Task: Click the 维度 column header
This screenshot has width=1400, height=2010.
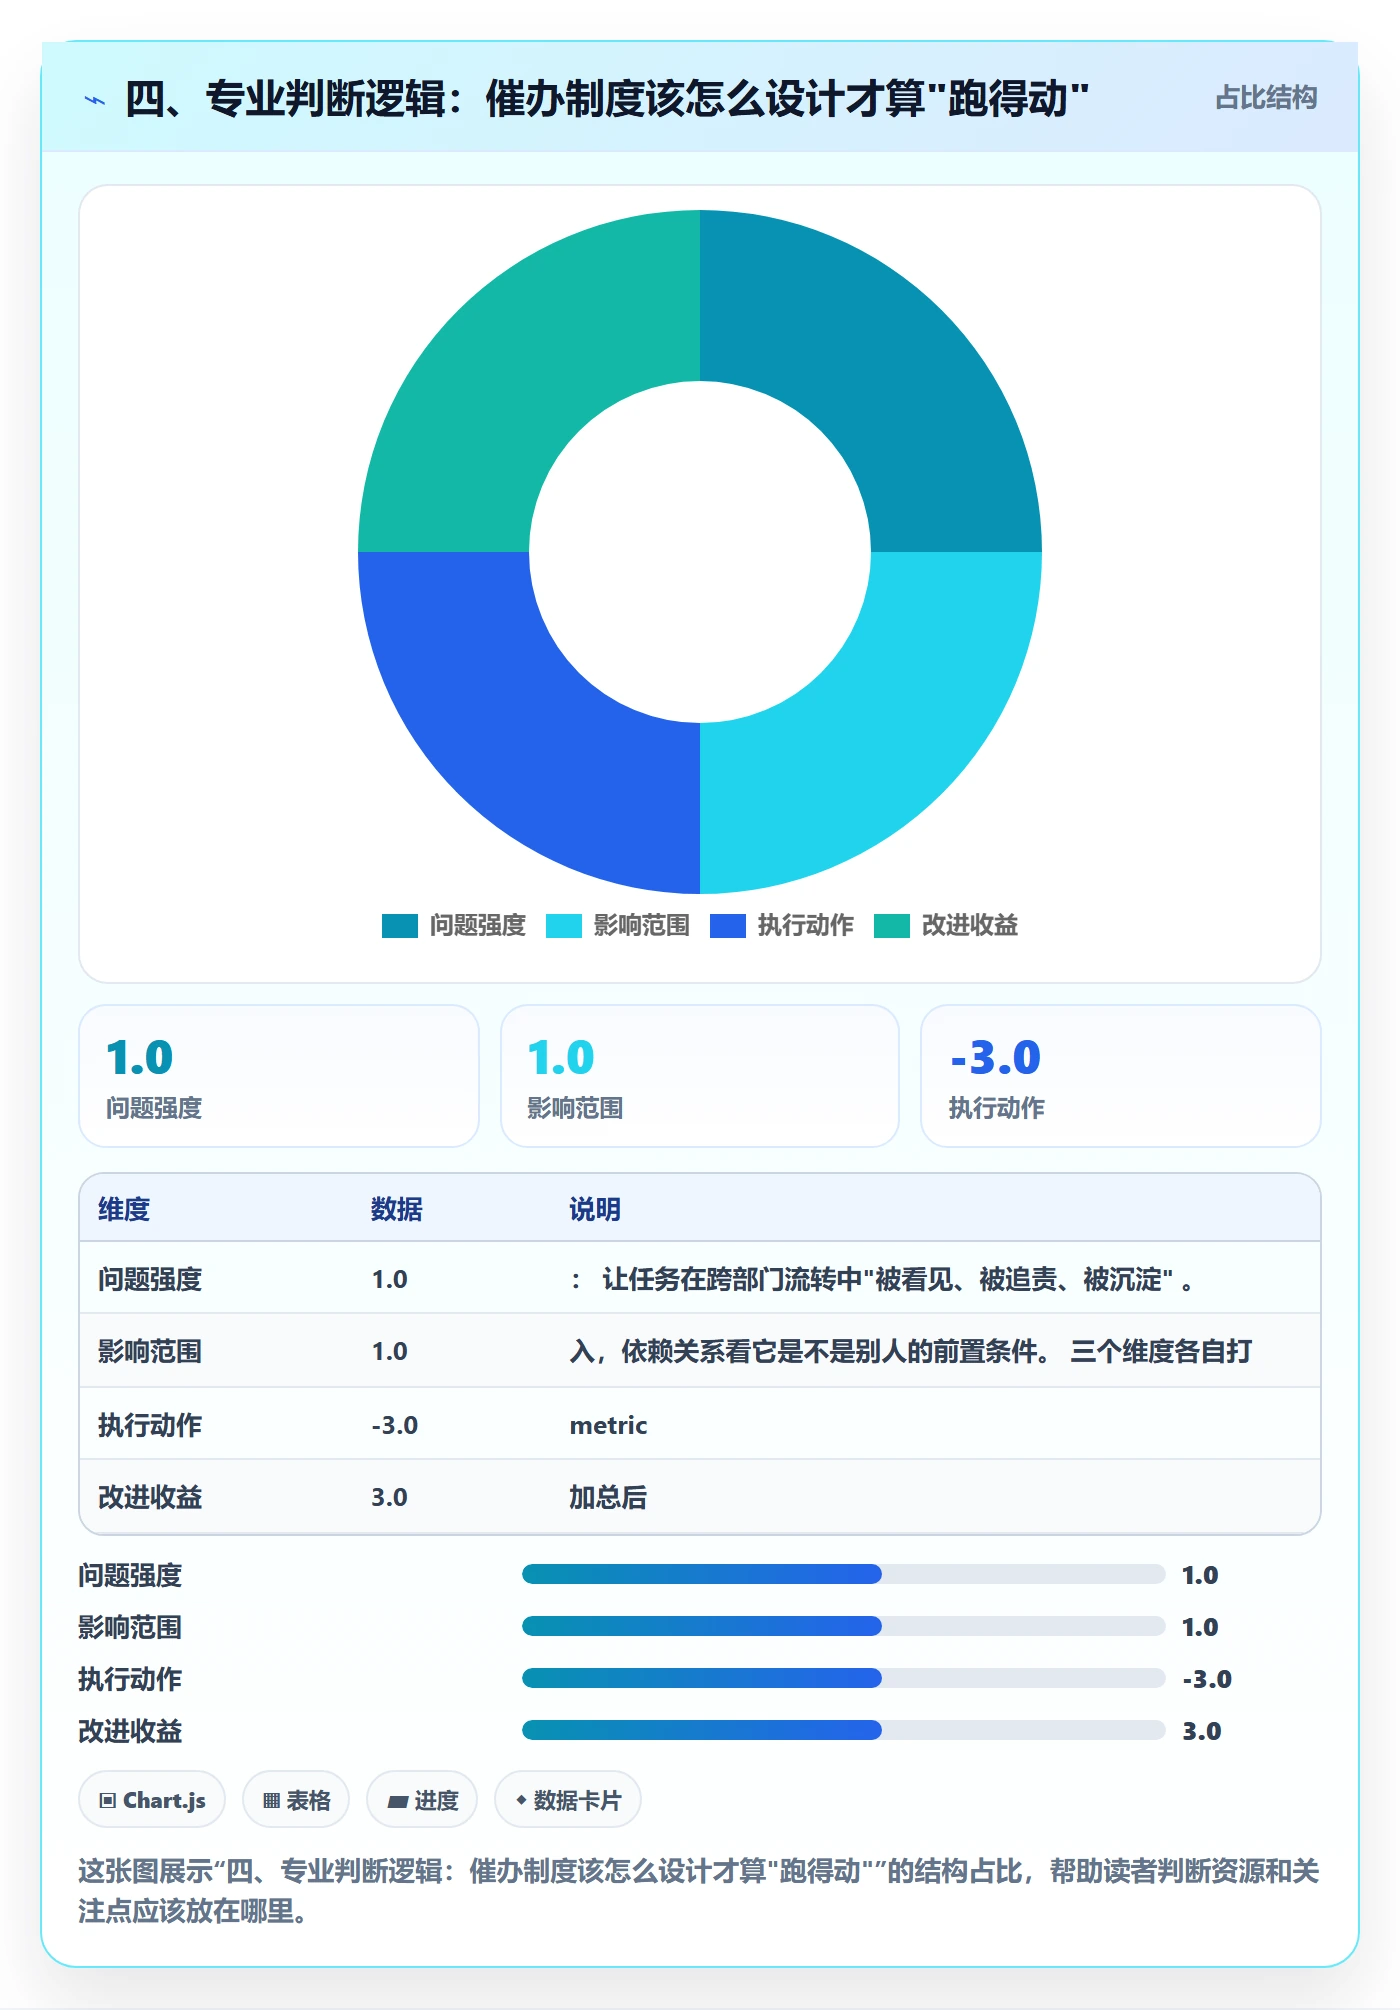Action: coord(124,1209)
